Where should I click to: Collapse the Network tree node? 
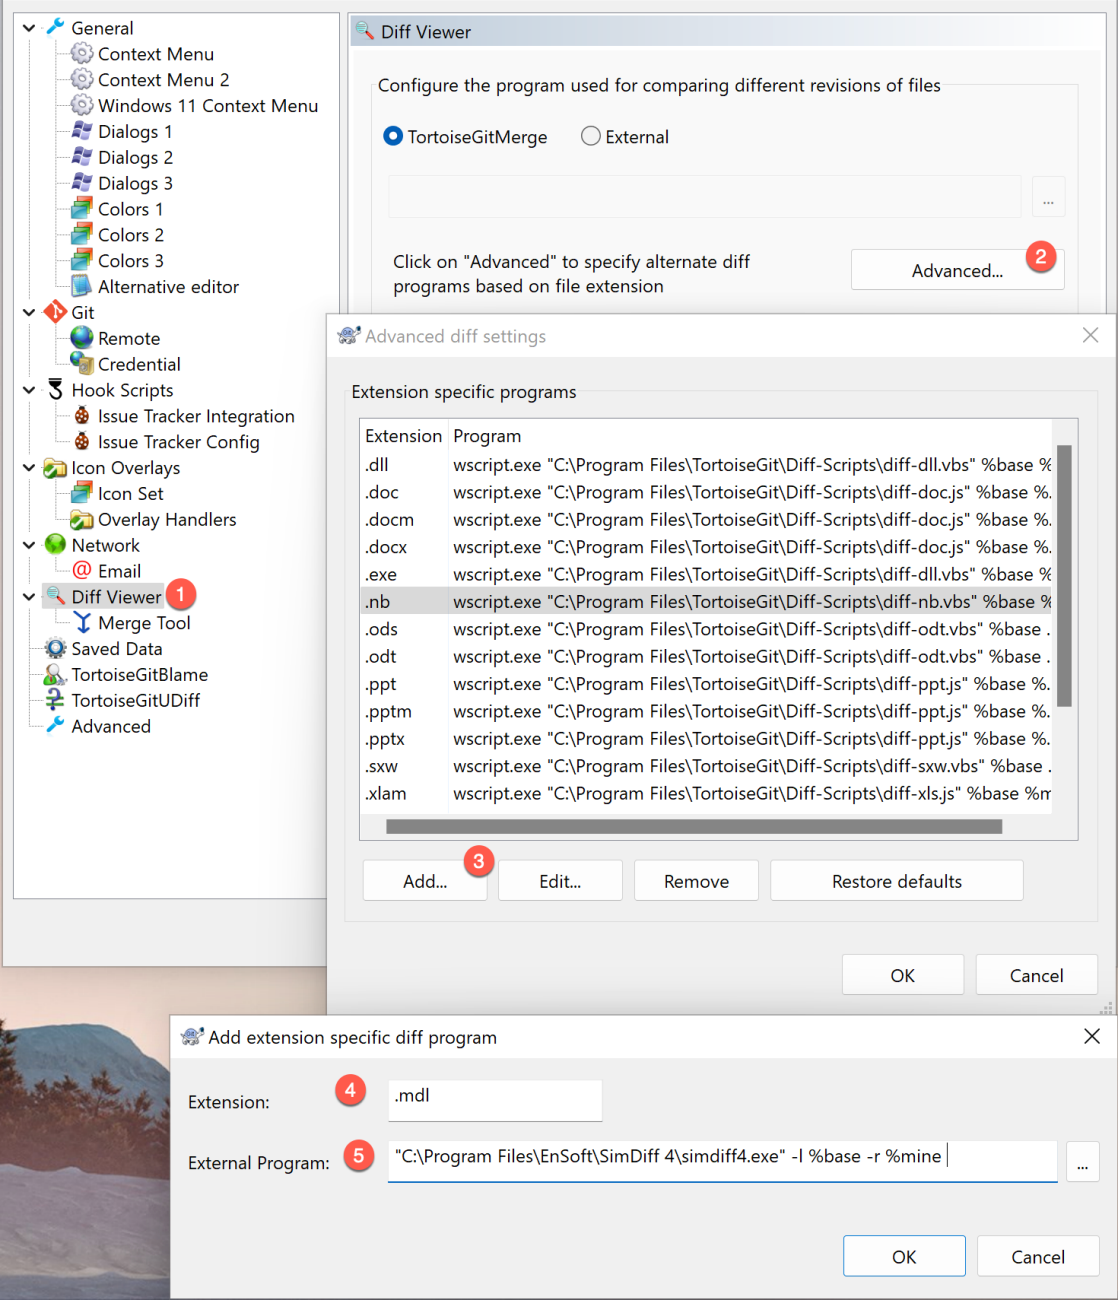click(29, 545)
